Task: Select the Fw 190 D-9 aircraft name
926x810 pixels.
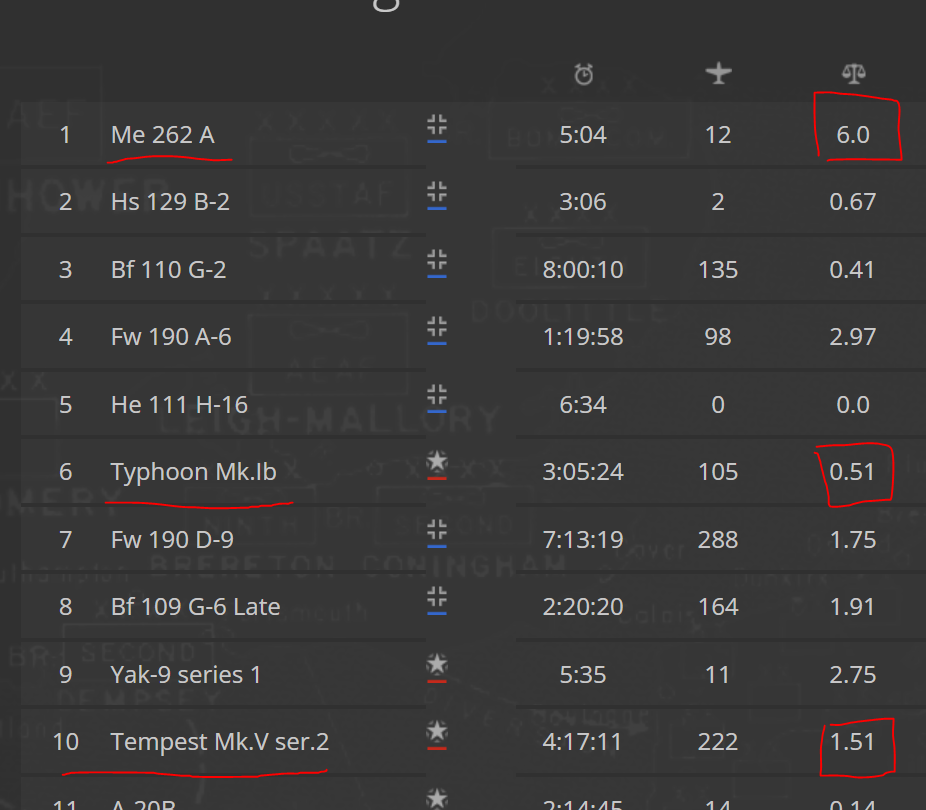Action: (x=172, y=540)
